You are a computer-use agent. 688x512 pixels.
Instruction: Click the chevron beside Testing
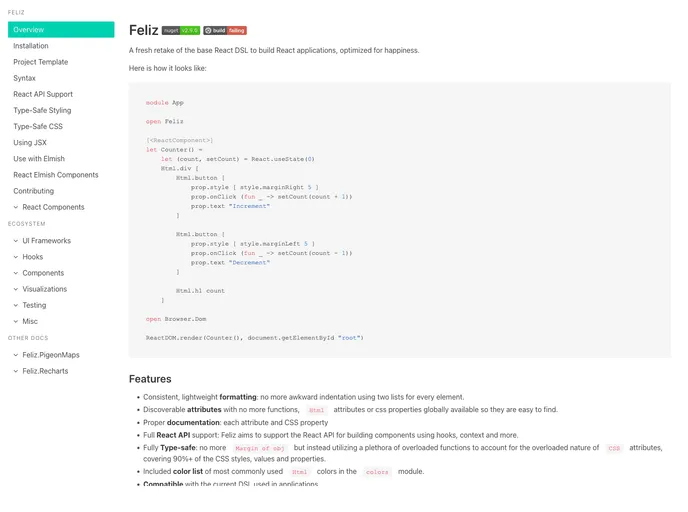[x=16, y=305]
